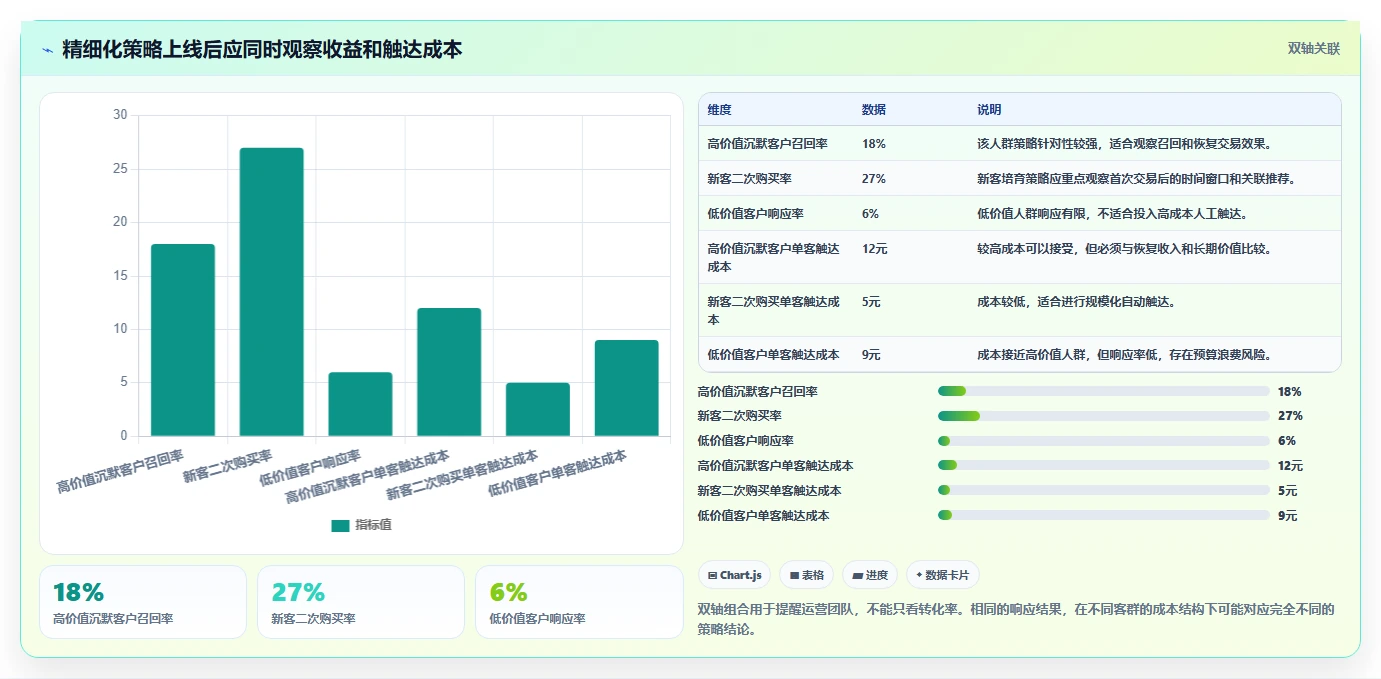Click description 成本接近高价值人群
The image size is (1381, 679).
point(1125,355)
